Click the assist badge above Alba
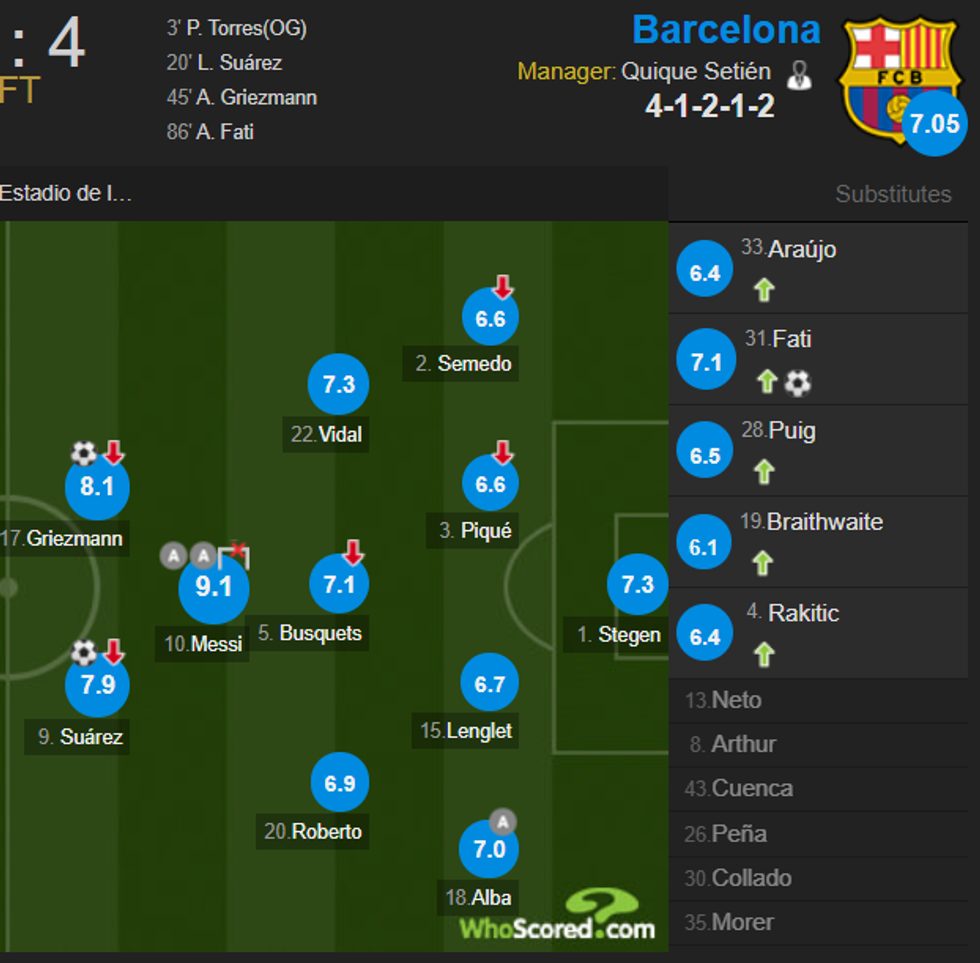 click(503, 822)
